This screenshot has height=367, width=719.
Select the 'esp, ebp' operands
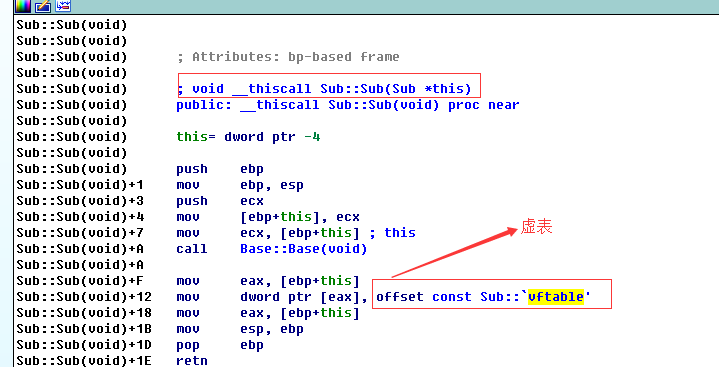click(x=272, y=329)
